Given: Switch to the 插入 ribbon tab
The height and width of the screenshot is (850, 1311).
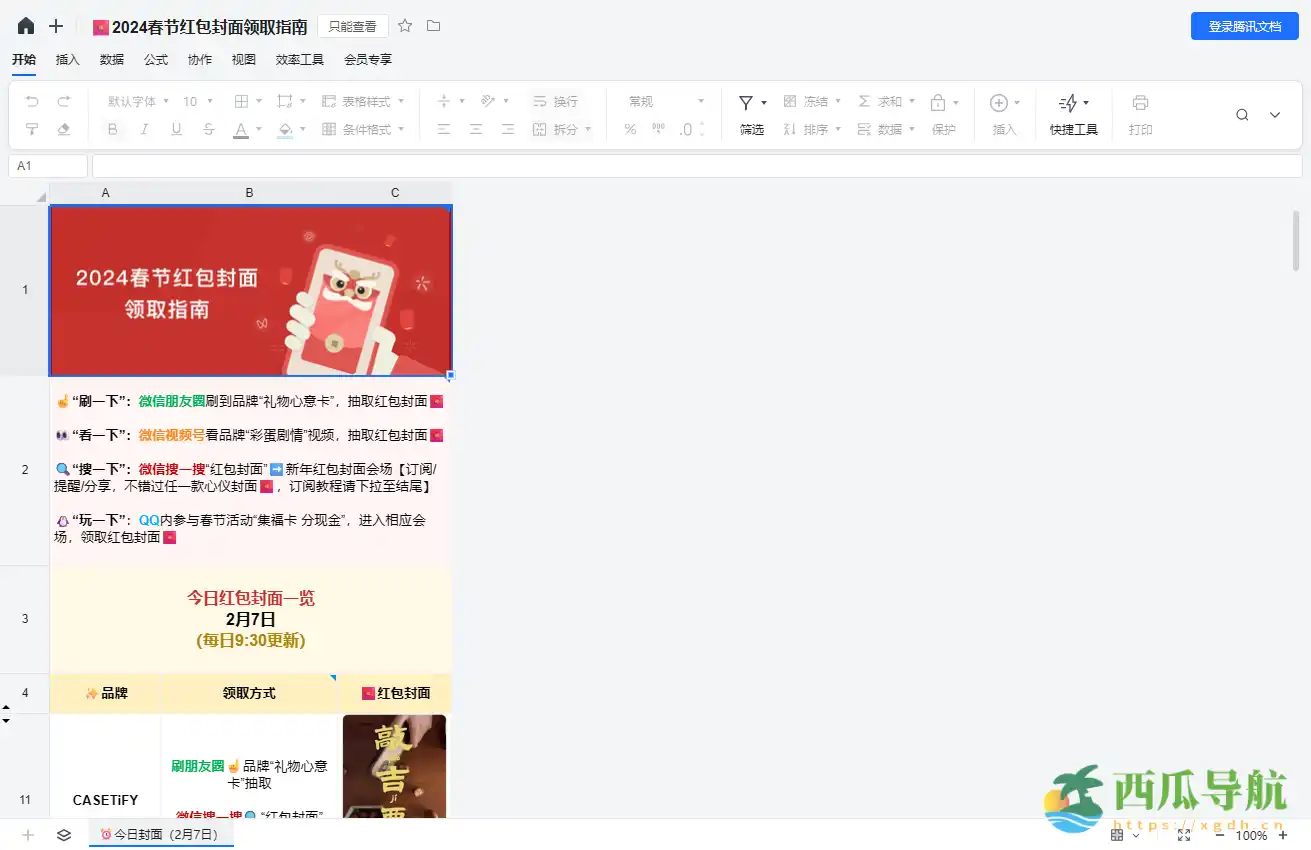Looking at the screenshot, I should coord(67,59).
